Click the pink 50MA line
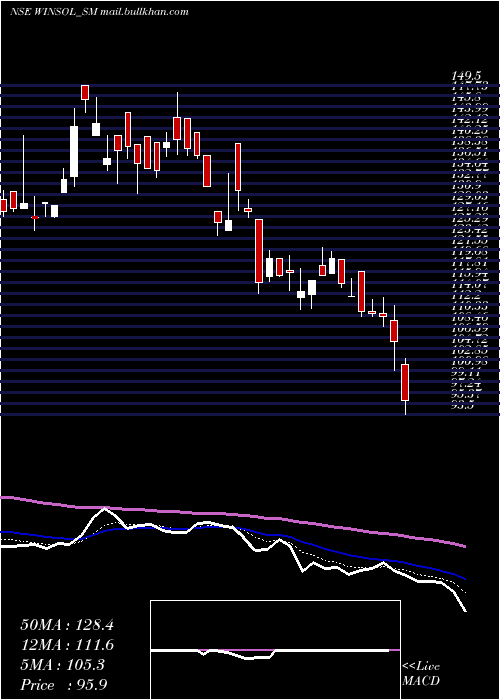This screenshot has height=700, width=500. pos(232,515)
